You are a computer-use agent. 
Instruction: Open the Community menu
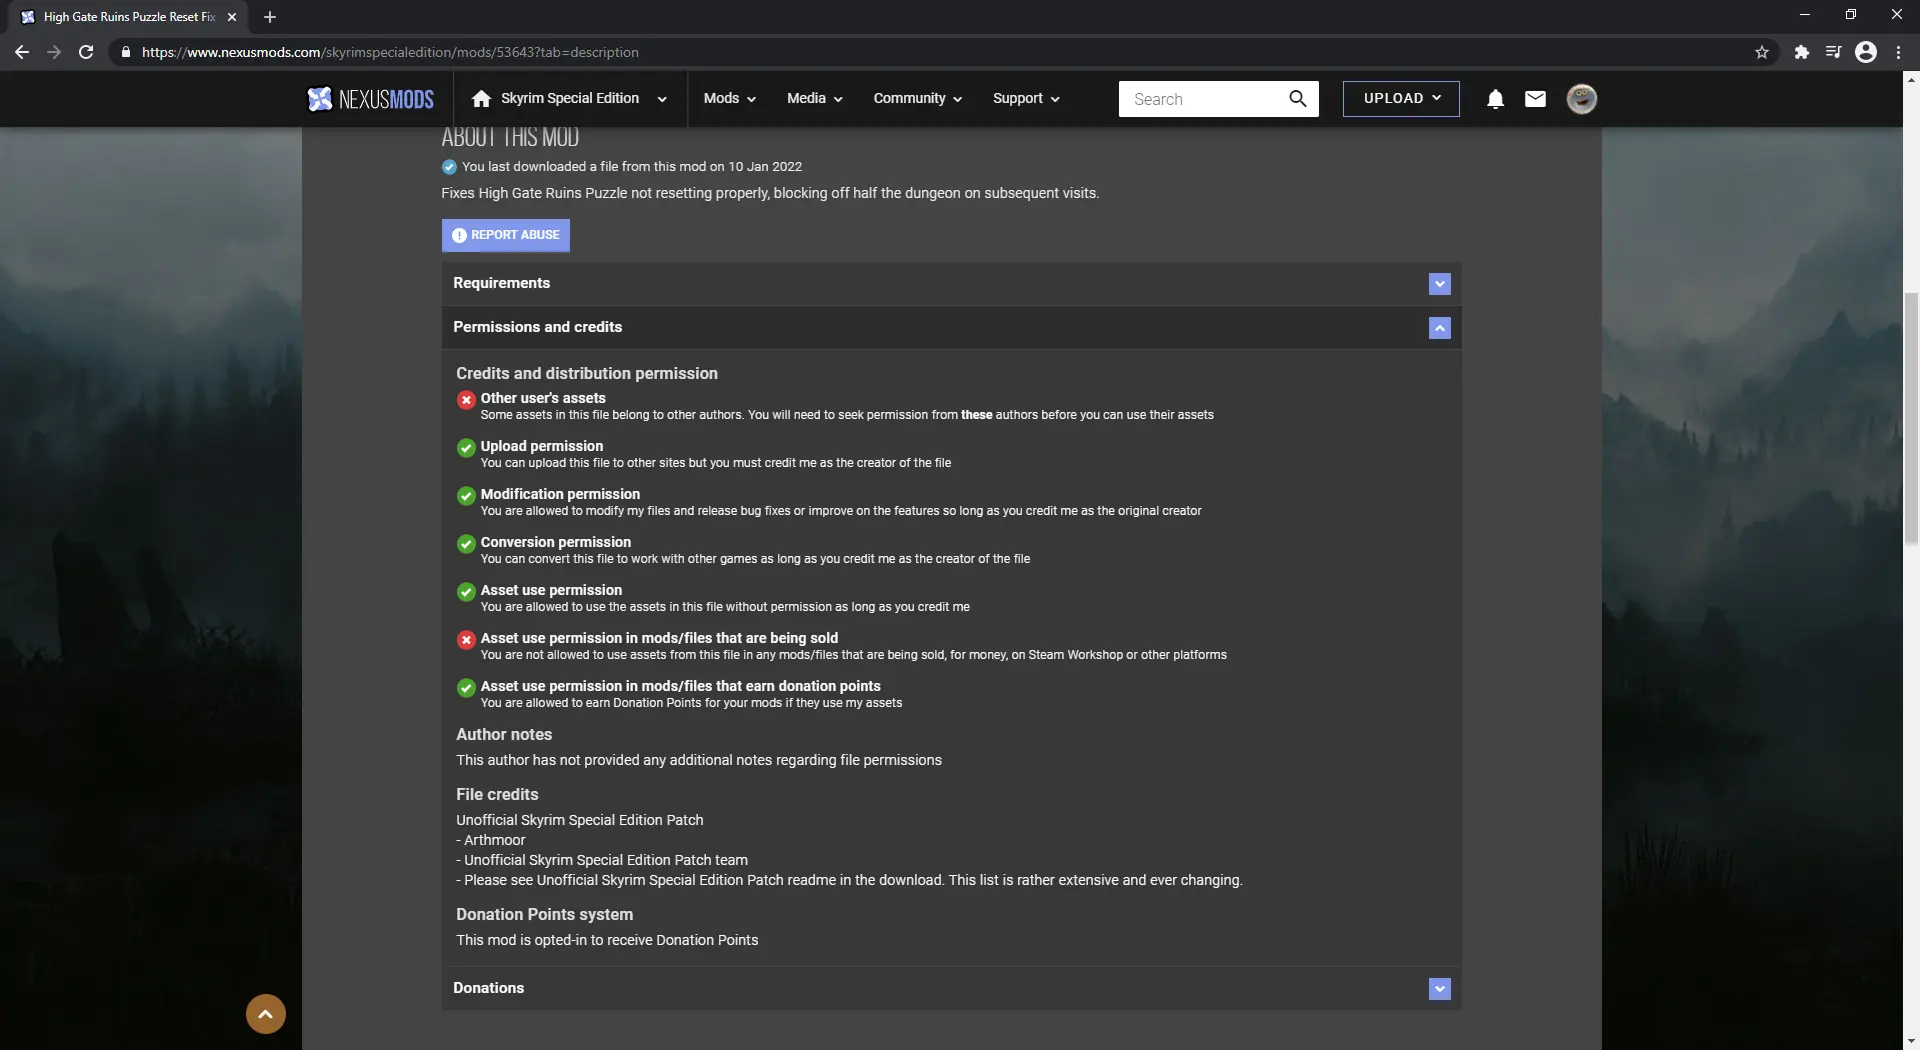click(917, 99)
